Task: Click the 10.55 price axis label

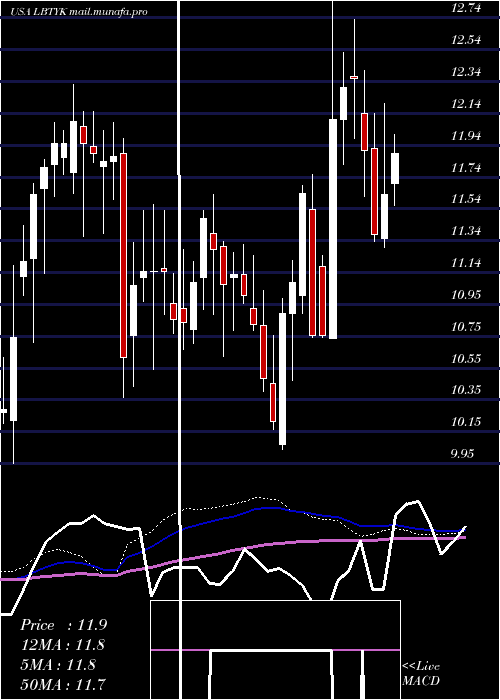Action: (466, 358)
